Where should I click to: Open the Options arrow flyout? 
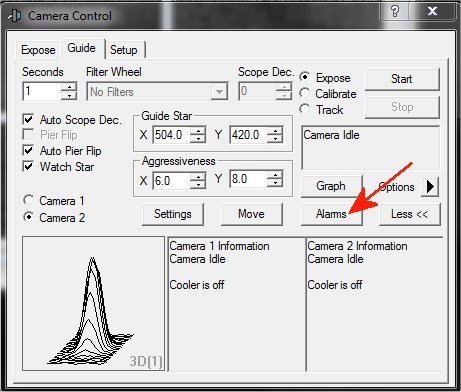[x=430, y=187]
